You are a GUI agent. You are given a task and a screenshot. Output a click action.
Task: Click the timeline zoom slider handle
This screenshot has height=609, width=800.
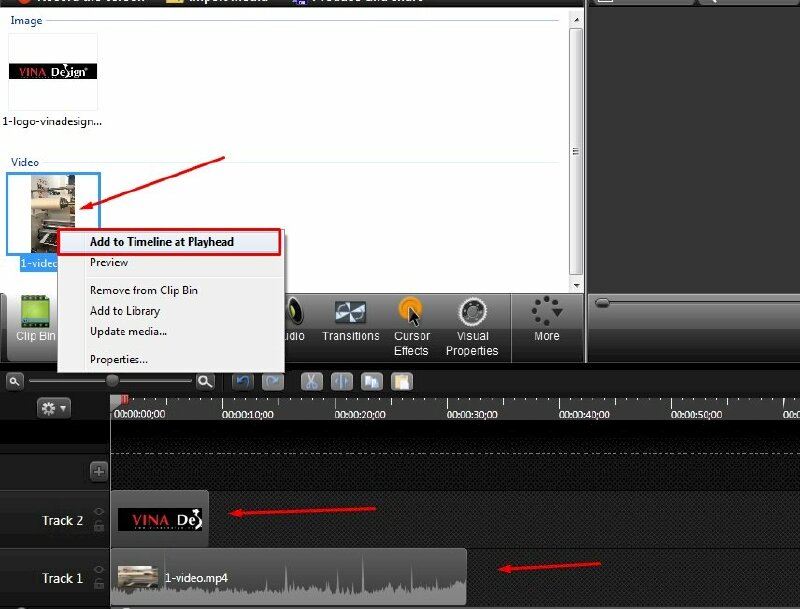112,381
